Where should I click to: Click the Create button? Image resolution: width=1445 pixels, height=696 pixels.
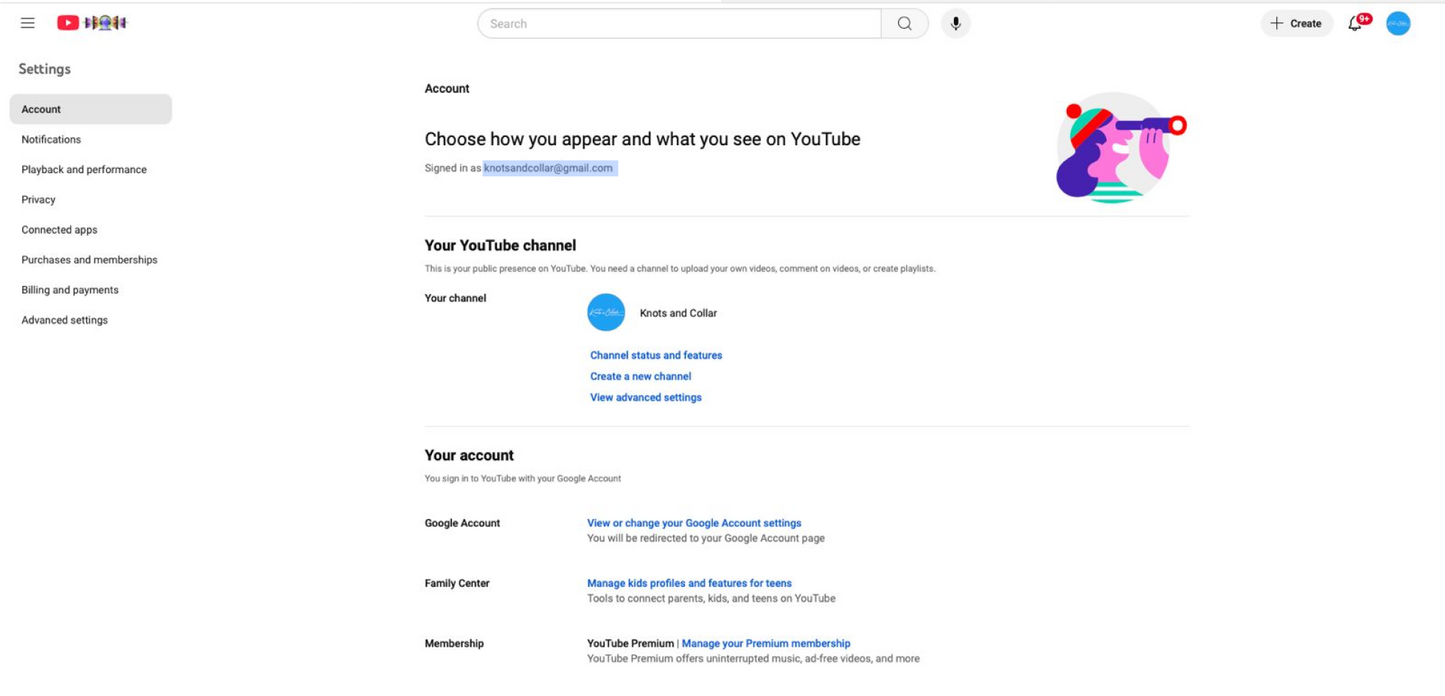[x=1296, y=24]
